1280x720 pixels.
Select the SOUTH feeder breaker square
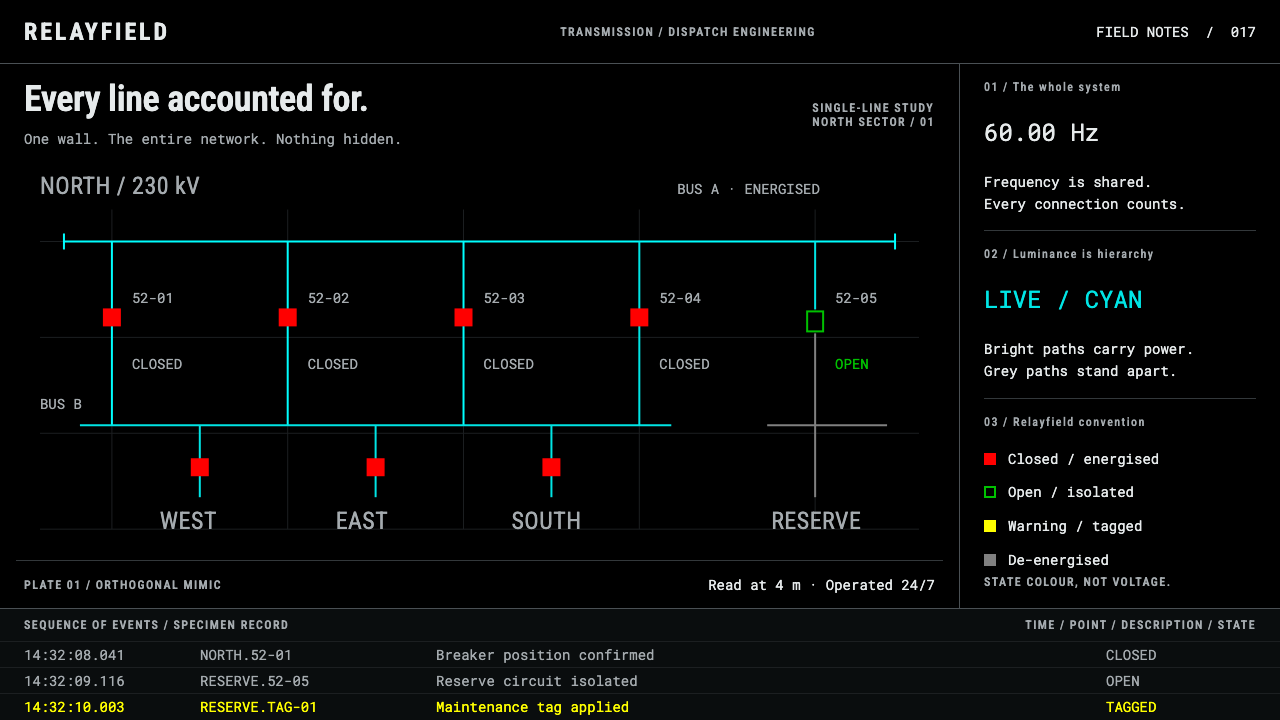point(551,467)
